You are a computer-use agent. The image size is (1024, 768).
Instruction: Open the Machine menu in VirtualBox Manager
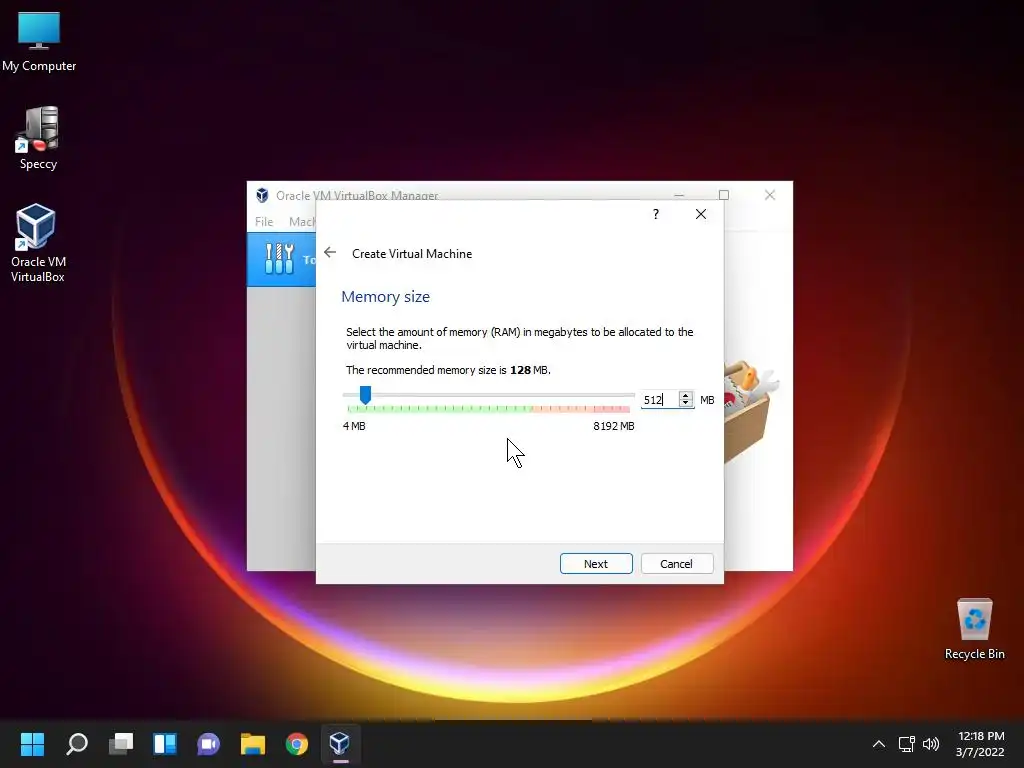pyautogui.click(x=302, y=222)
